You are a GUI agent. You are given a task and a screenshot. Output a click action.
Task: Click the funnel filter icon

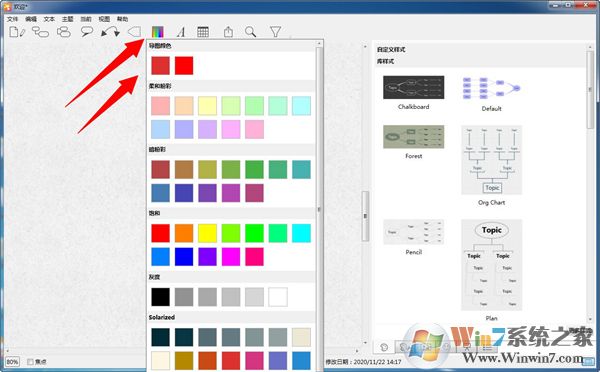point(276,32)
